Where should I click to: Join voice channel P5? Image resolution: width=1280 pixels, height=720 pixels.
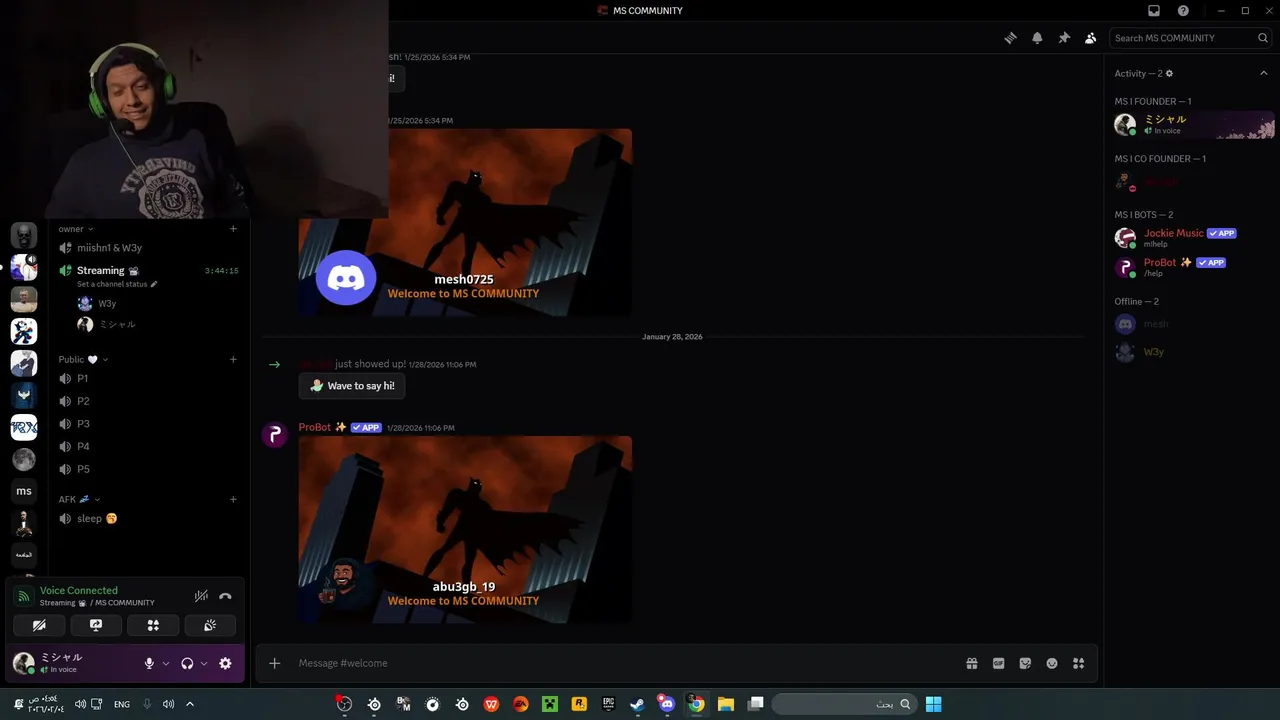[148, 469]
